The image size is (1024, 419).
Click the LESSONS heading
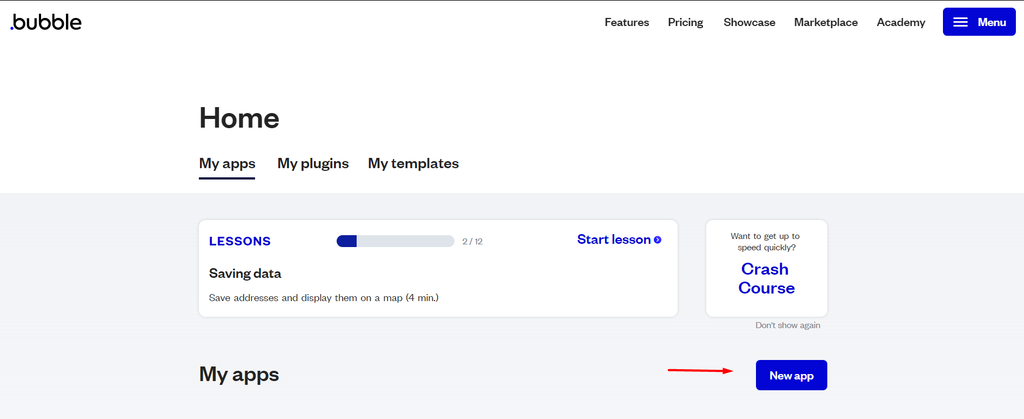click(x=240, y=241)
